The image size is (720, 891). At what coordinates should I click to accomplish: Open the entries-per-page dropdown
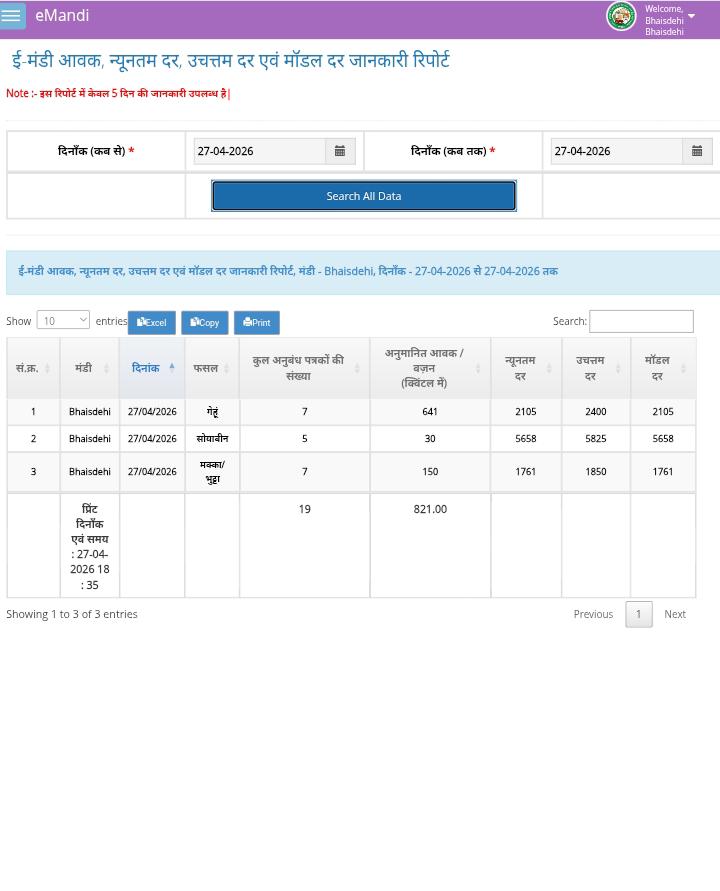63,320
